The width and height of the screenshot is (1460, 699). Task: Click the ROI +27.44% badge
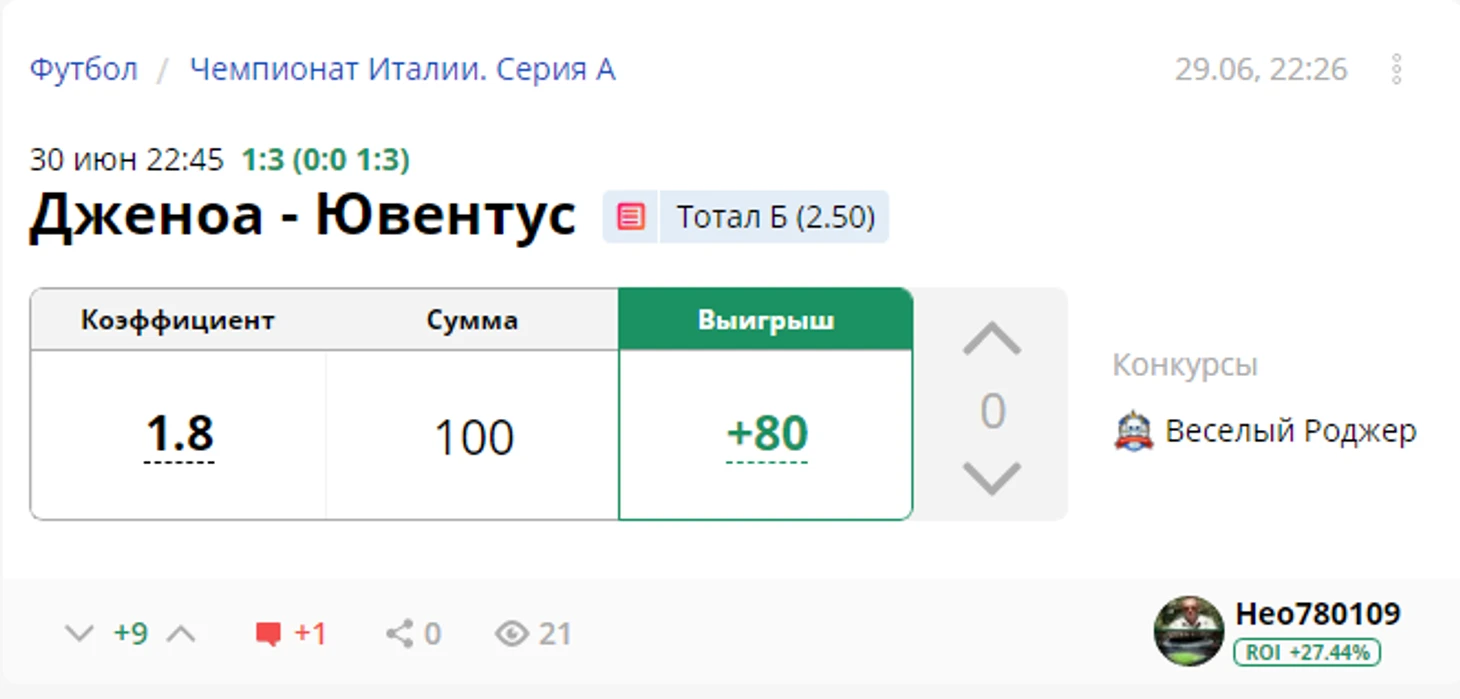(x=1307, y=653)
